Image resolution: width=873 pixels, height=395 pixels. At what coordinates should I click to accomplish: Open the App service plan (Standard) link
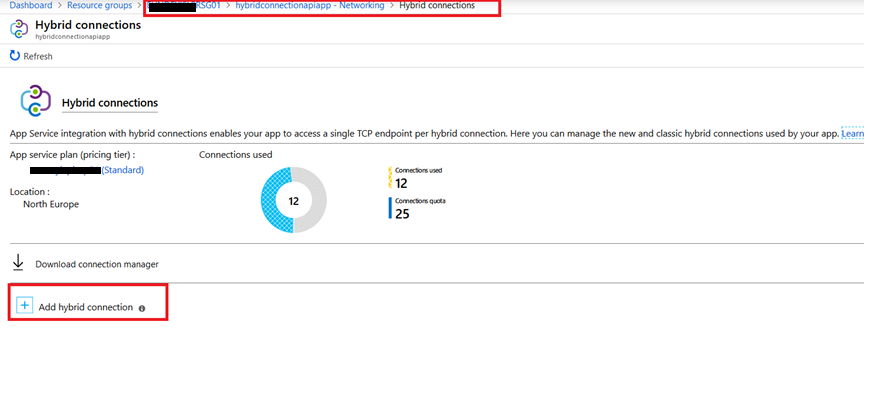87,170
